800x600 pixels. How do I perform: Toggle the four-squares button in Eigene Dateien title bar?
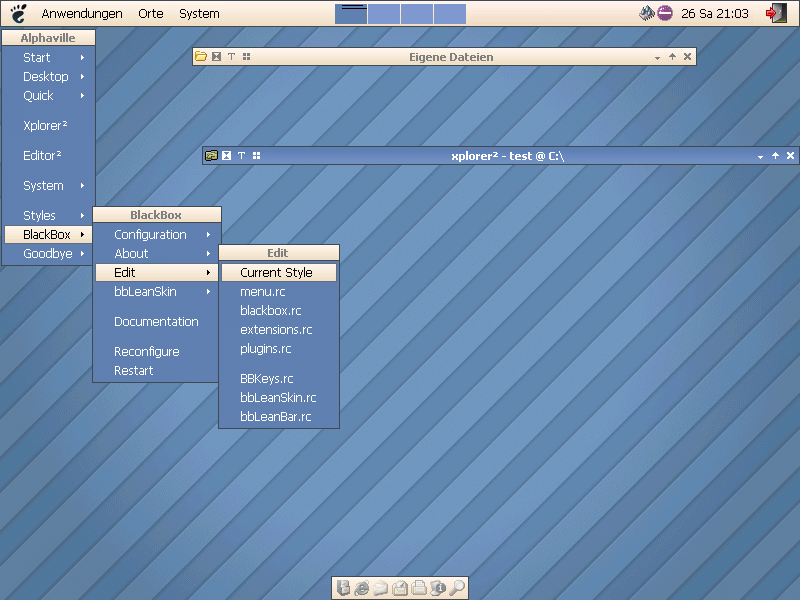click(x=246, y=56)
